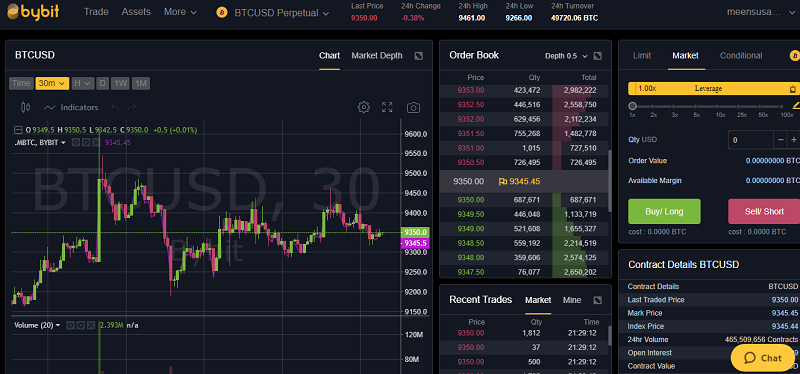Viewport: 800px width, 374px height.
Task: Expand the Order Book panel
Action: tap(598, 56)
